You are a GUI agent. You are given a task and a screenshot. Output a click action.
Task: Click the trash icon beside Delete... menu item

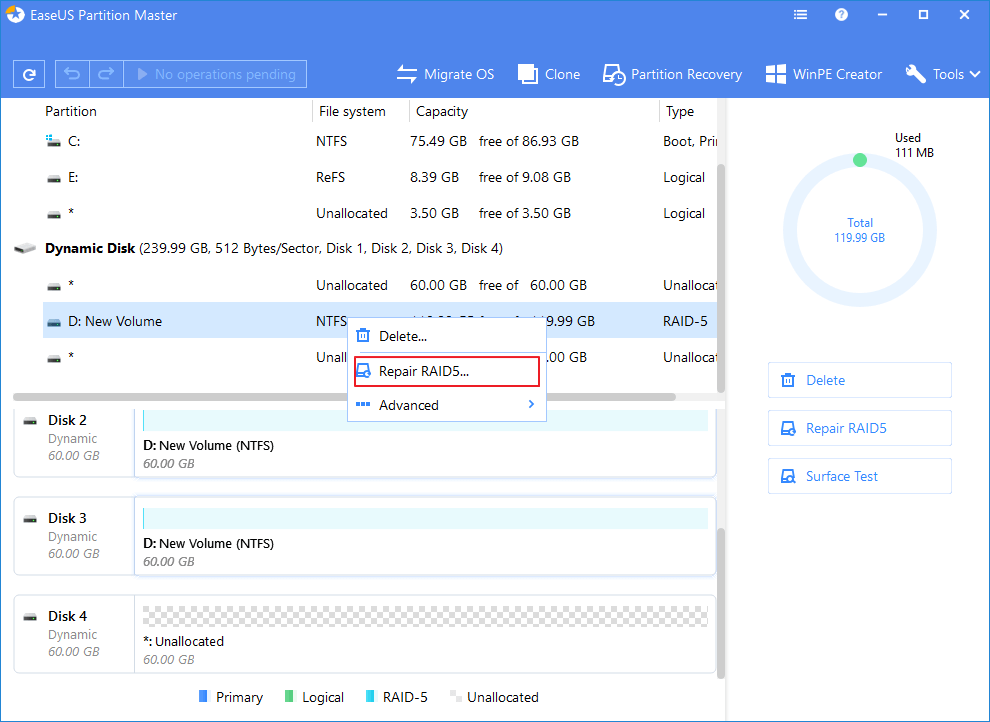coord(363,336)
